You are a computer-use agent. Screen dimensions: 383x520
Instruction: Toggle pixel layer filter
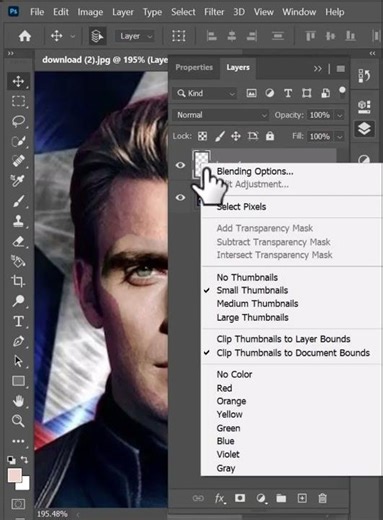pos(251,93)
